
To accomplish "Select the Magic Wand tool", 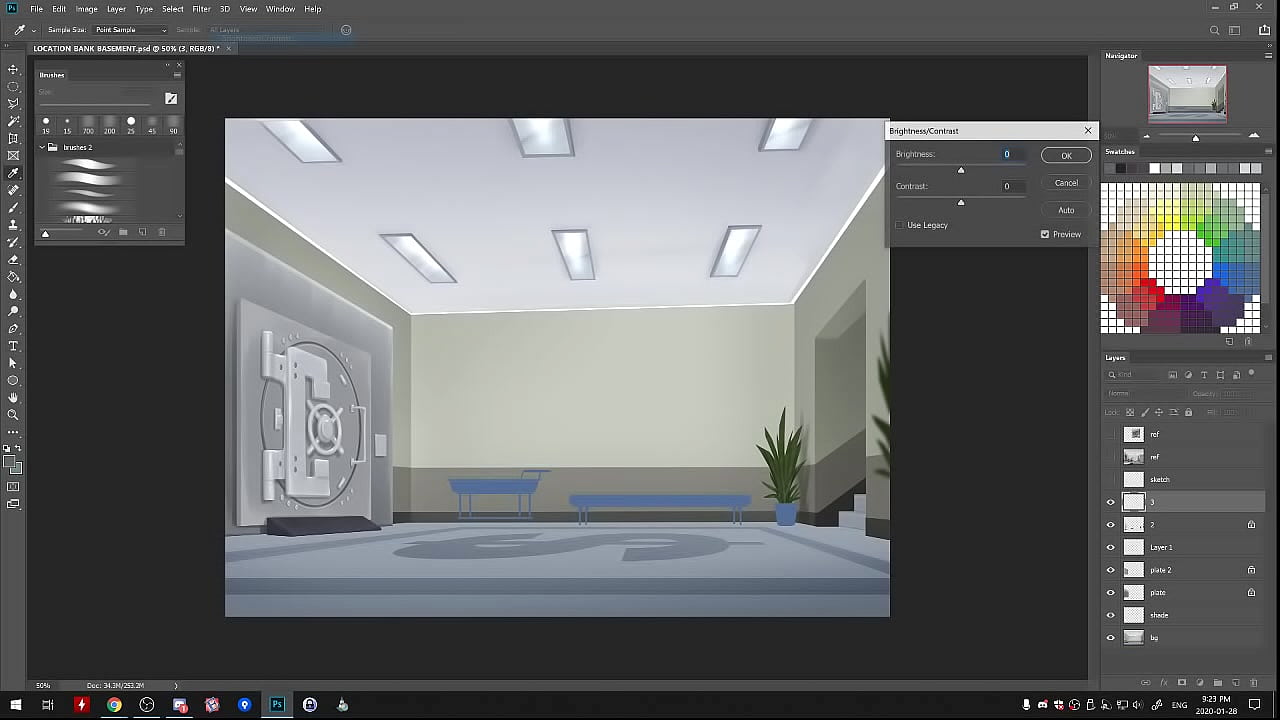I will tap(13, 121).
